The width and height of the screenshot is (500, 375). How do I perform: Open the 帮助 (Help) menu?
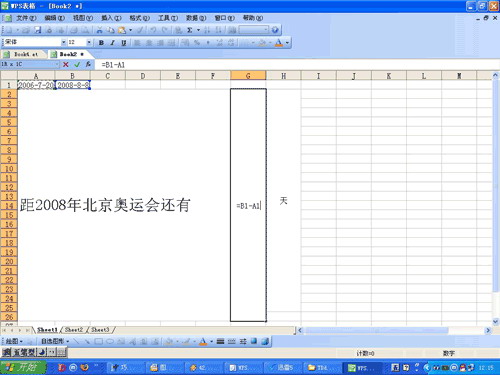(253, 18)
